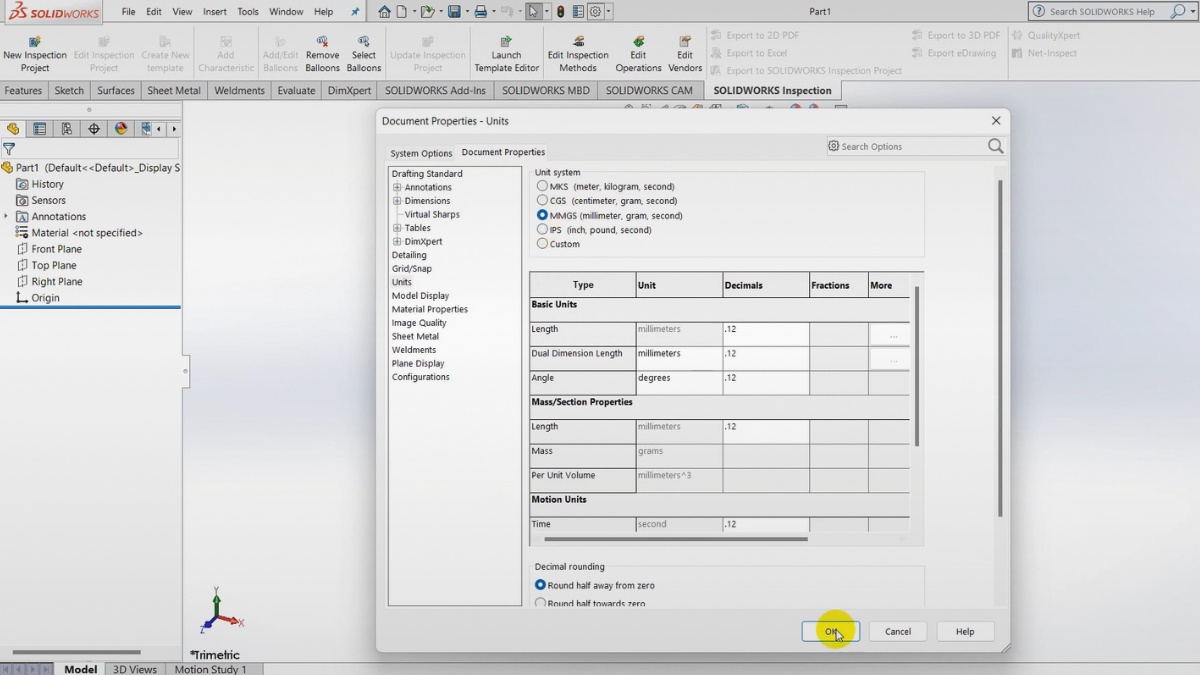The width and height of the screenshot is (1200, 675).
Task: Select Round half towards zero option
Action: point(541,603)
